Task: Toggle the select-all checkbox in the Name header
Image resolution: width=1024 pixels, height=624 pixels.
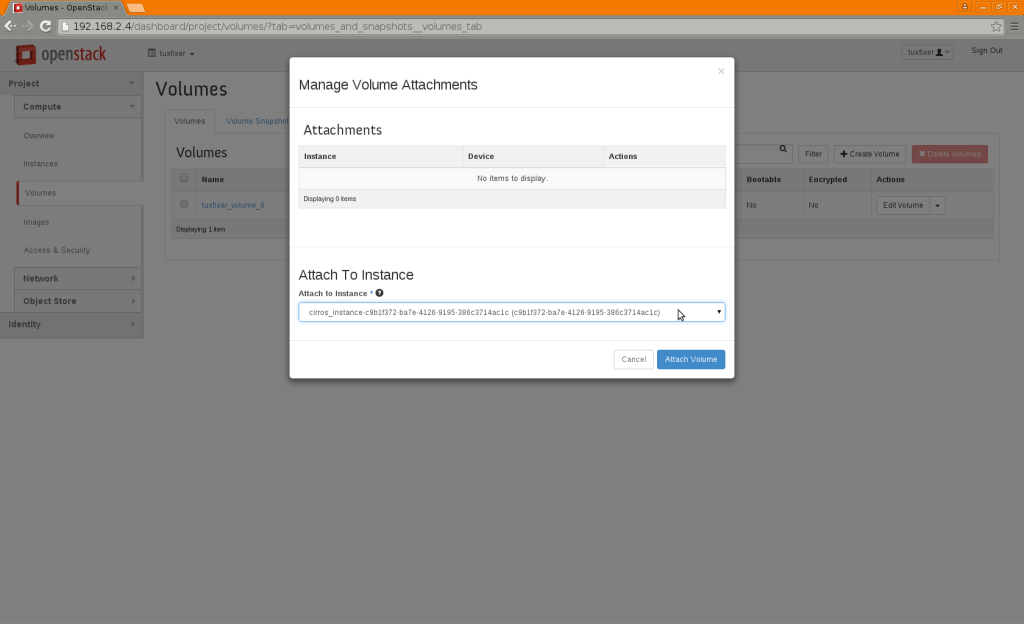Action: coord(182,178)
